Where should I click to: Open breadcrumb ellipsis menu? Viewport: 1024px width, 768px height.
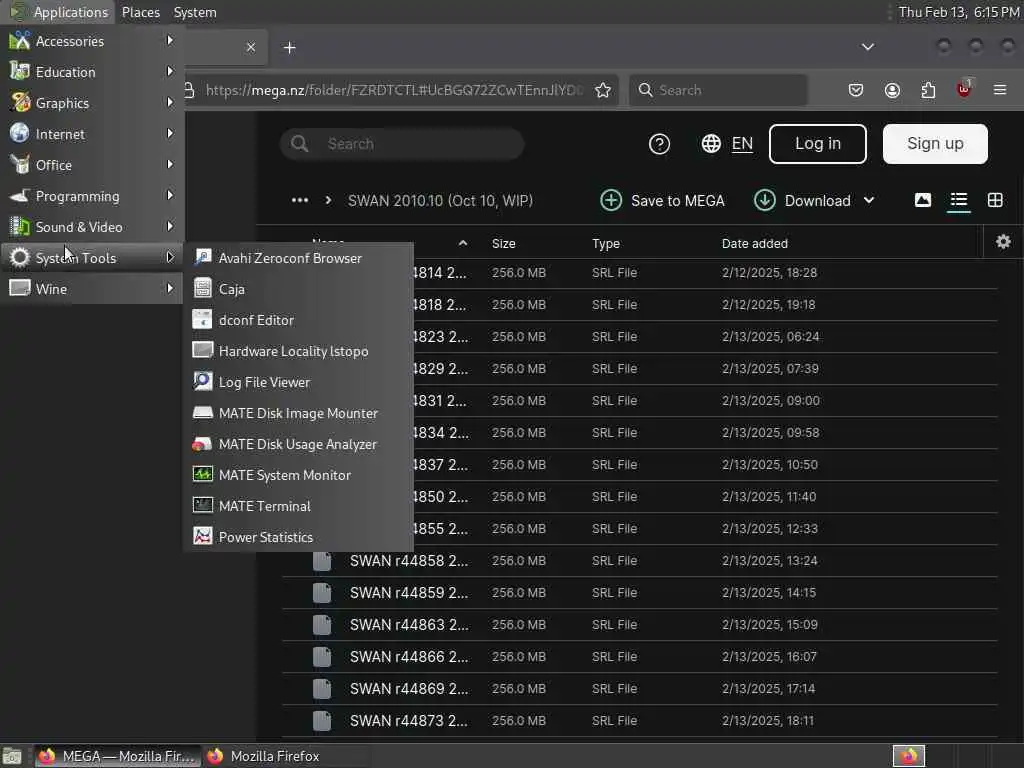[x=300, y=200]
